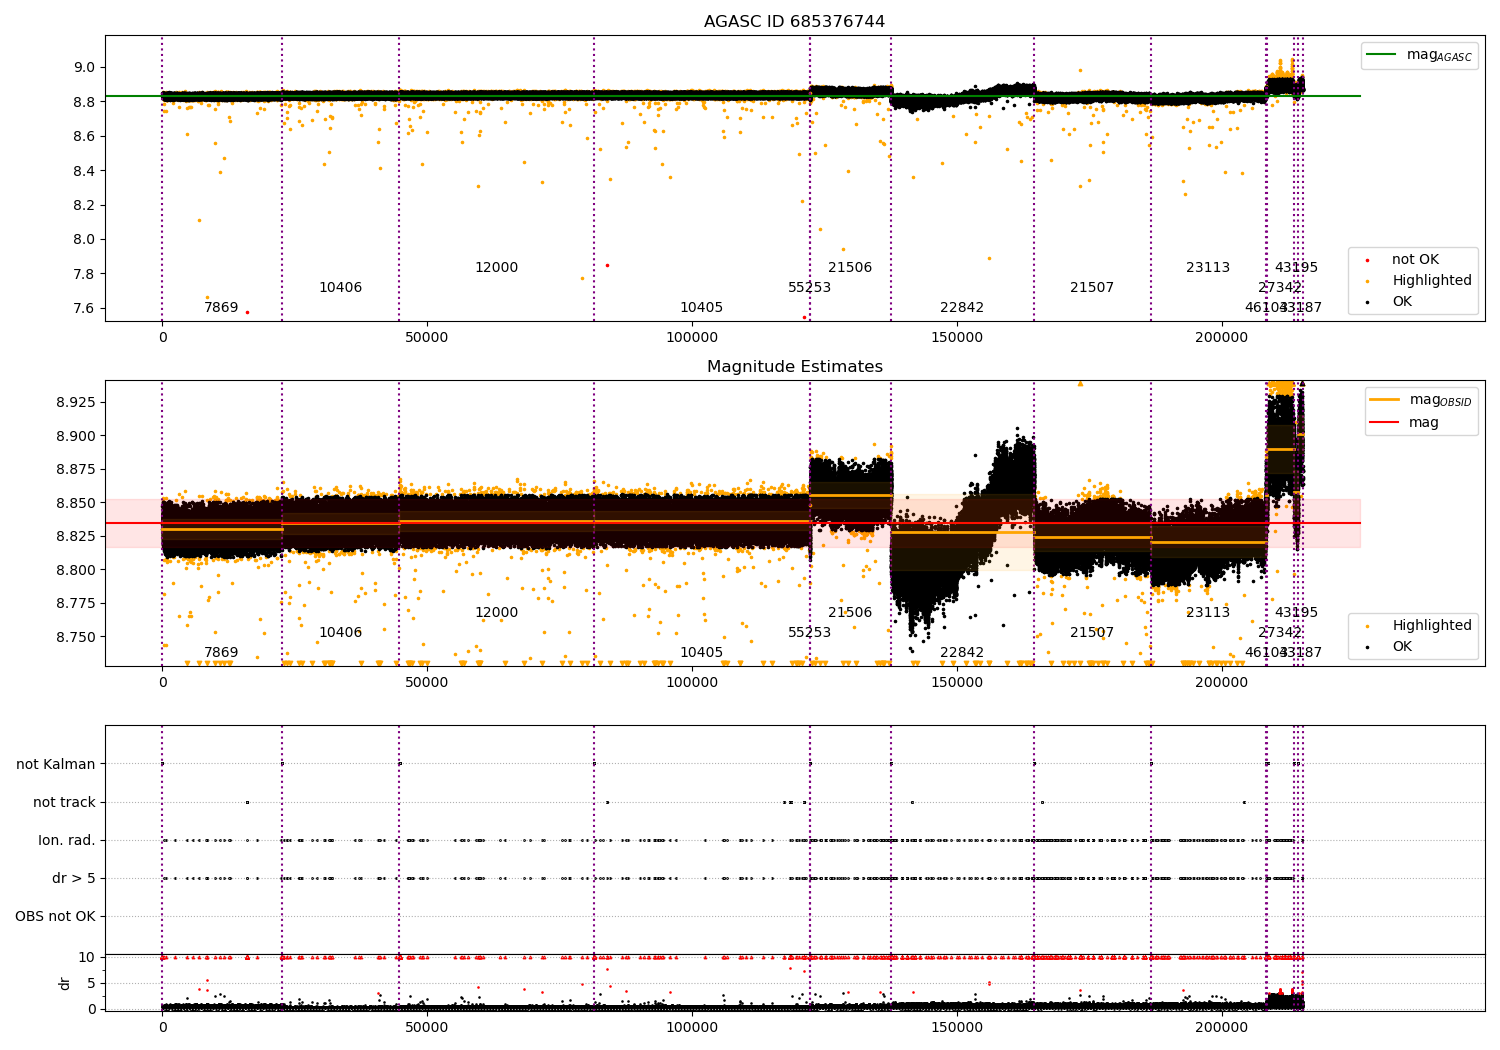
Task: Click the 10 tick on the dr axis
Action: coord(87,957)
